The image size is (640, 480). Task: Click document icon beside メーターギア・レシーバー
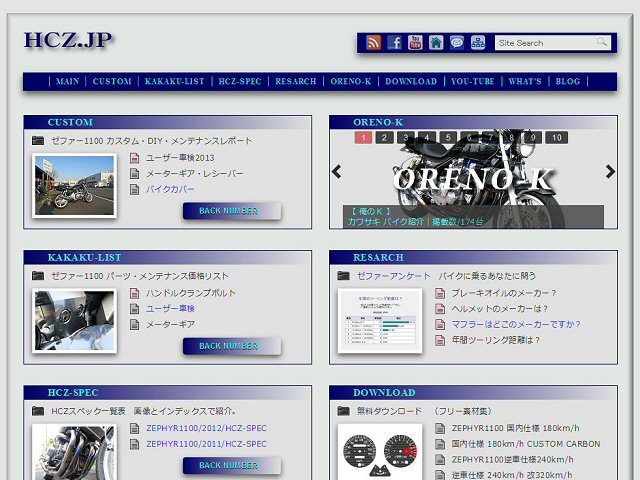pos(134,173)
